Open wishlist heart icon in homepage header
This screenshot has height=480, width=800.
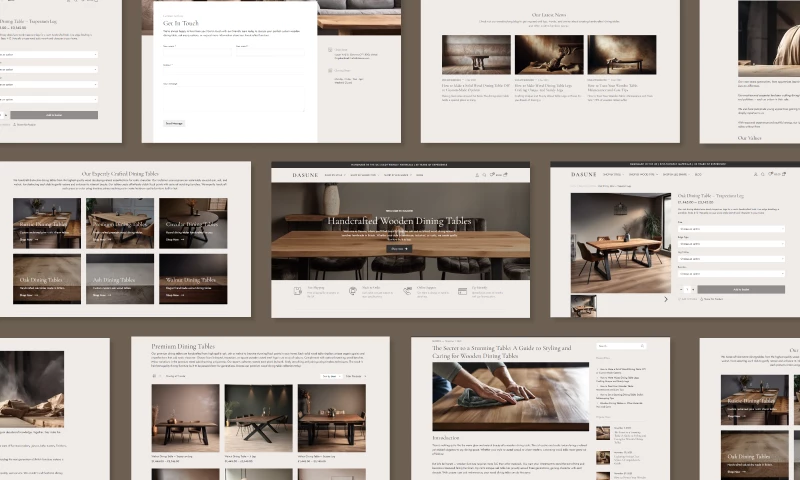pos(492,174)
